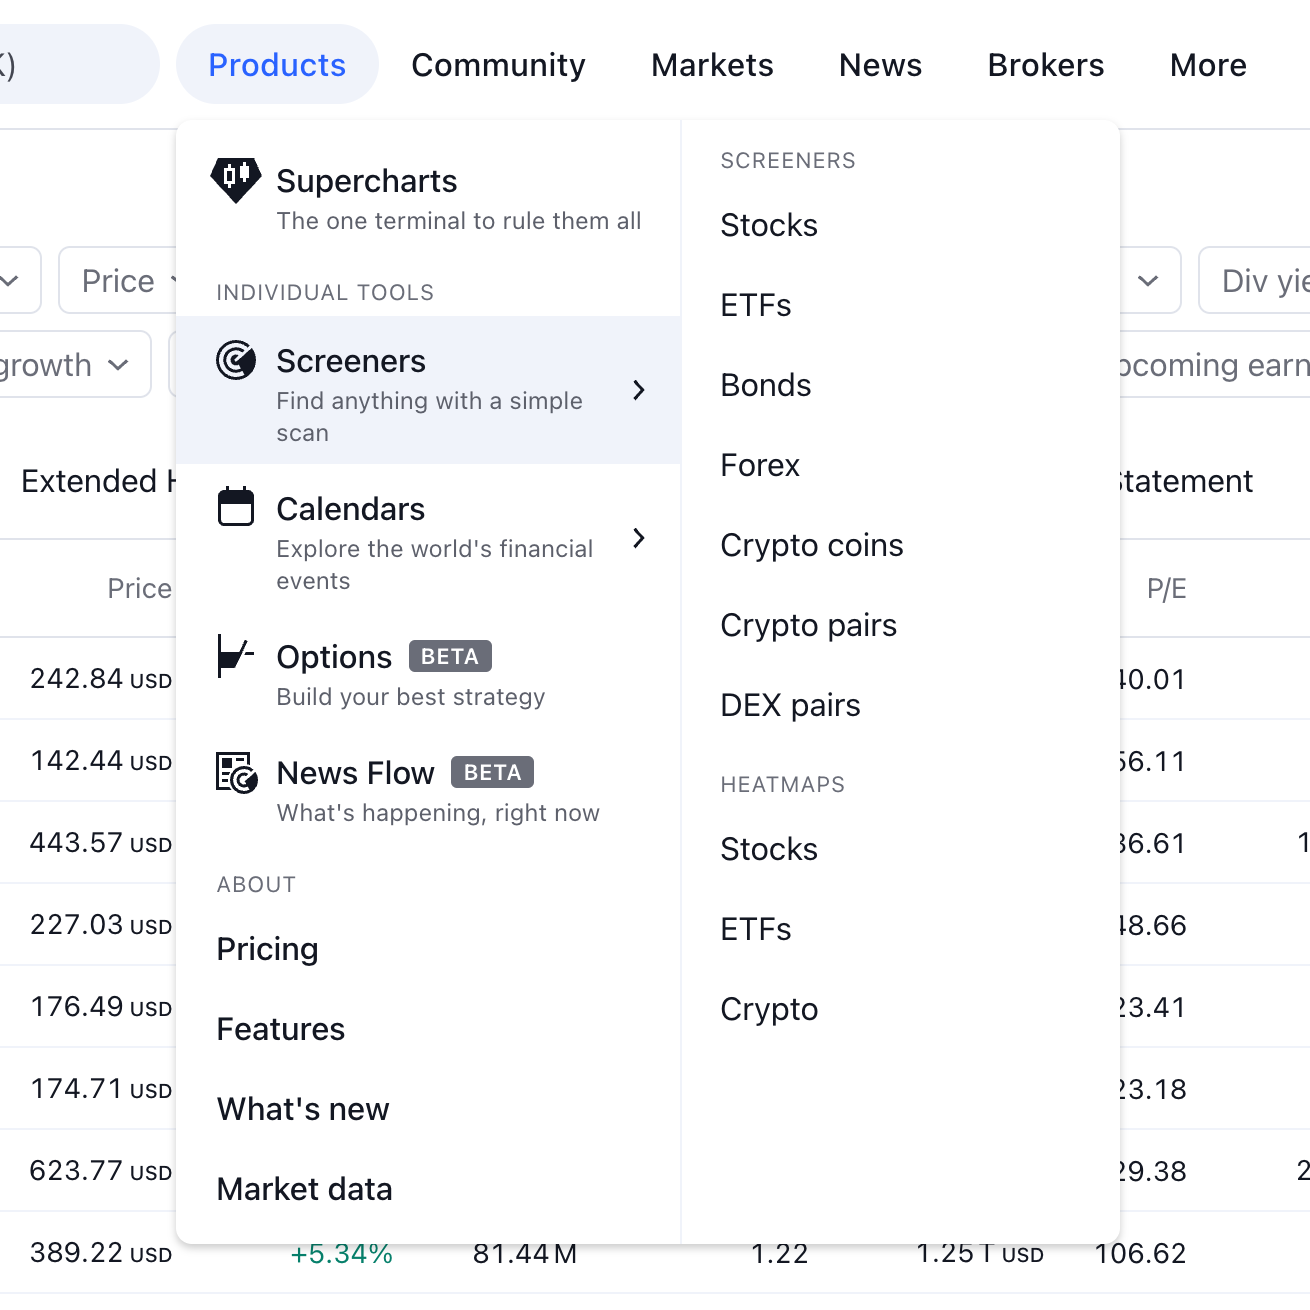Click the 176.49 USD price cell
The height and width of the screenshot is (1310, 1310).
[101, 1007]
